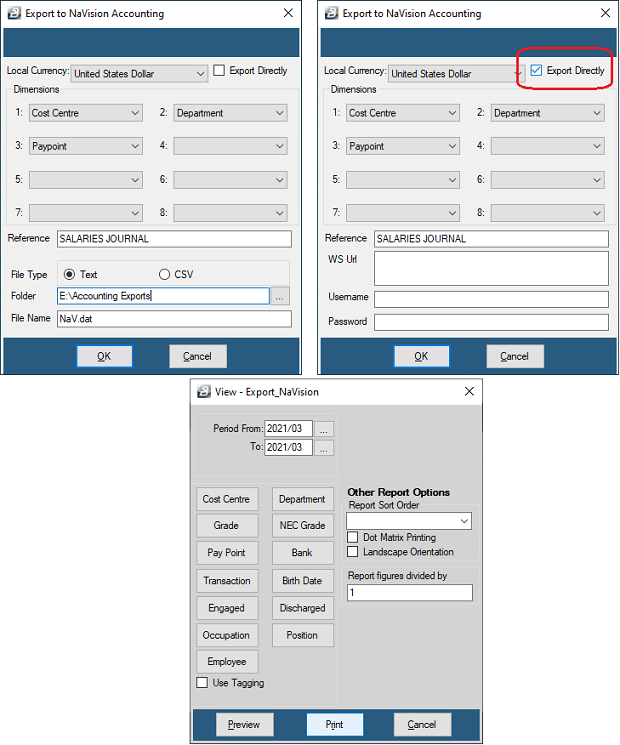Open dimension 4 dropdown in left dialog
This screenshot has width=620, height=745.
point(230,146)
